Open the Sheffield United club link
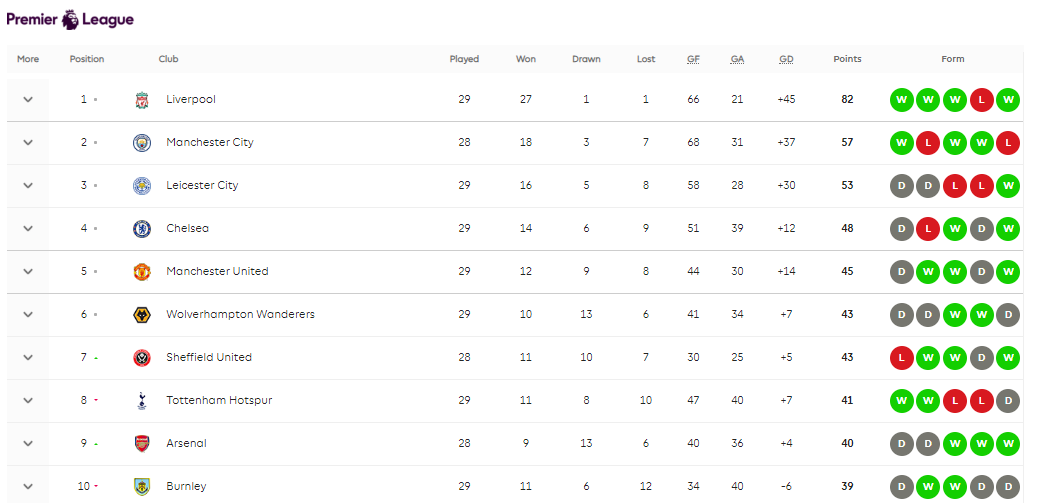Viewport: 1045px width, 503px height. 209,357
